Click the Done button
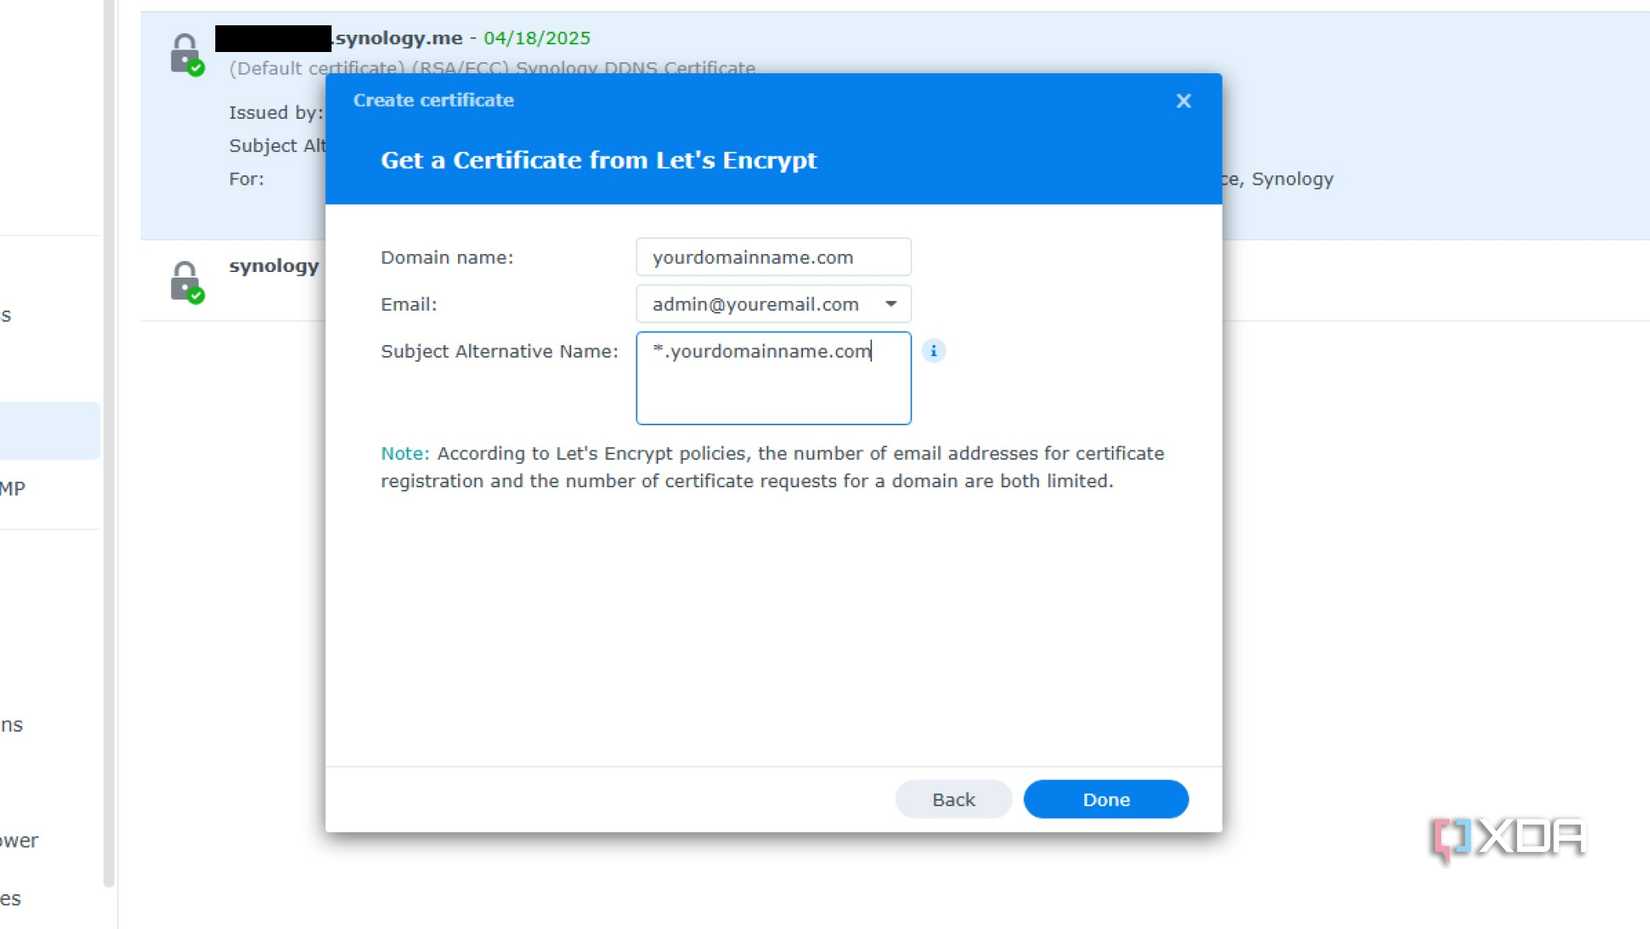This screenshot has width=1650, height=929. (1105, 799)
